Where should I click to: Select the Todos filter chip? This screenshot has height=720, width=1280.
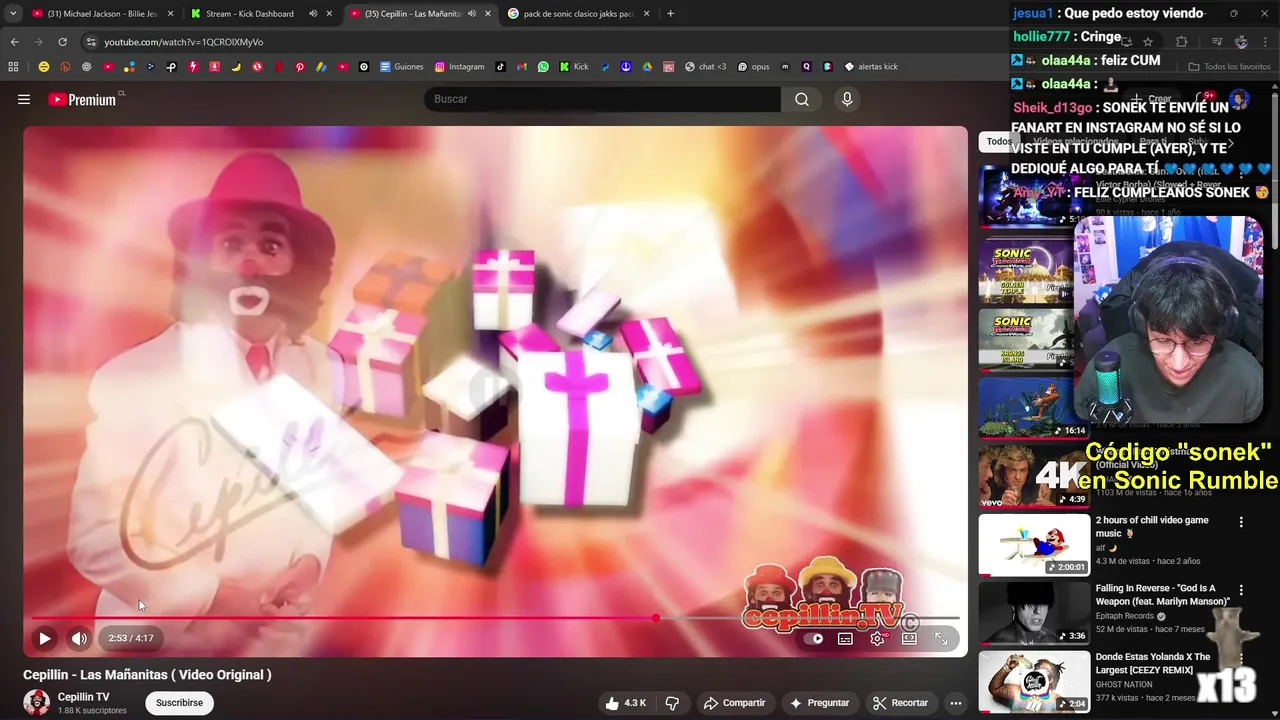coord(997,141)
